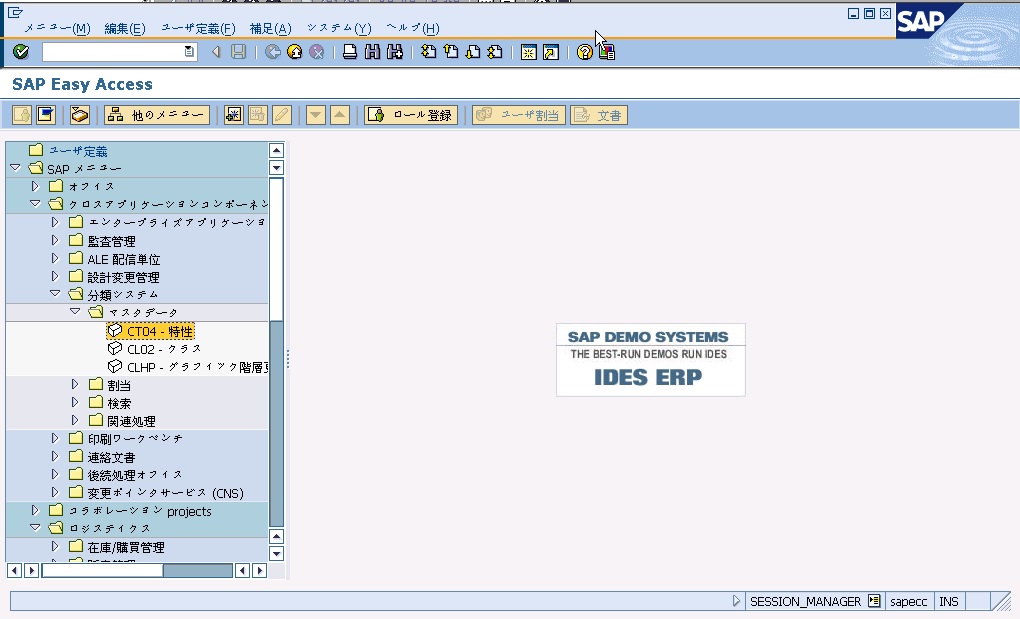The height and width of the screenshot is (619, 1020).
Task: Click the Find Next binoculars-plus icon
Action: (x=395, y=51)
